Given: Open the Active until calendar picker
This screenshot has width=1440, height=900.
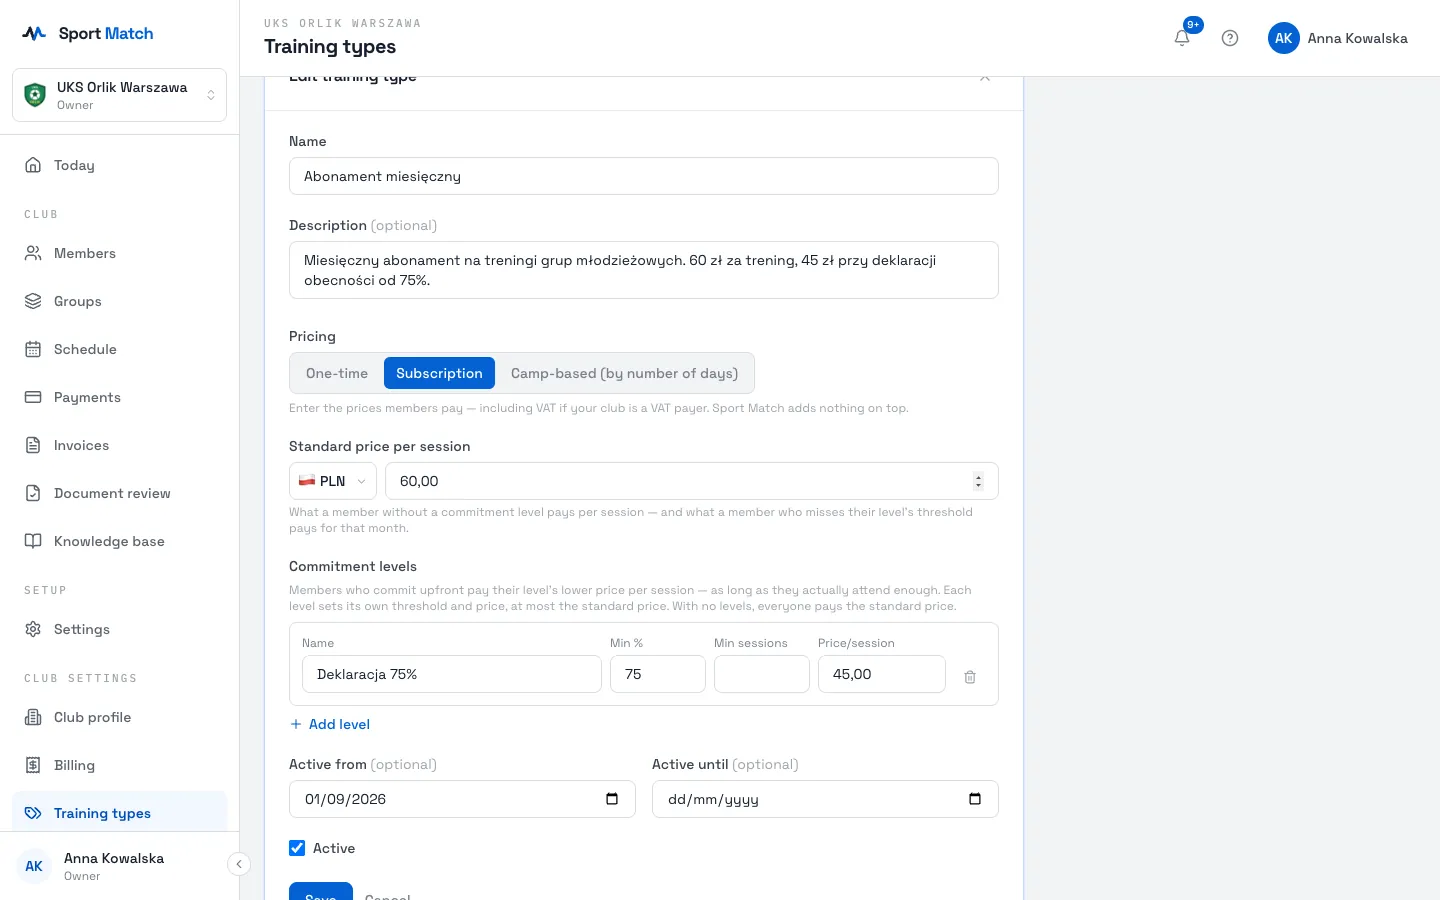Looking at the screenshot, I should coord(975,799).
